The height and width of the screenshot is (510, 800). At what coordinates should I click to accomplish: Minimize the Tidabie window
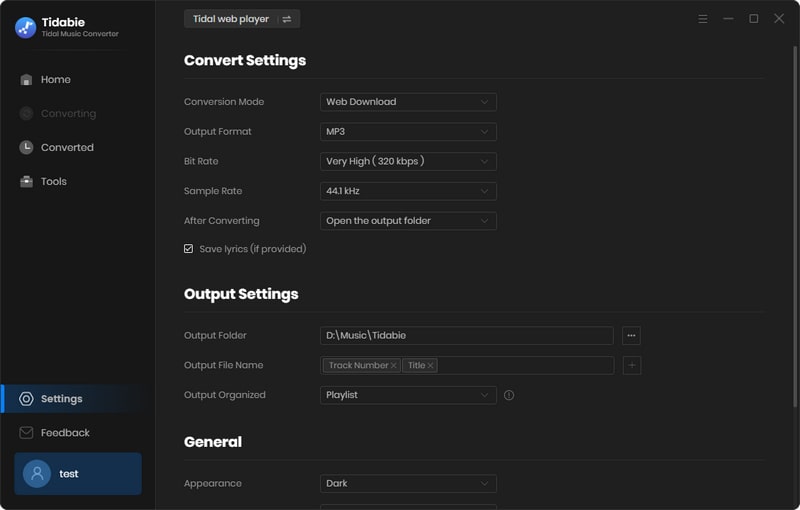(x=728, y=19)
